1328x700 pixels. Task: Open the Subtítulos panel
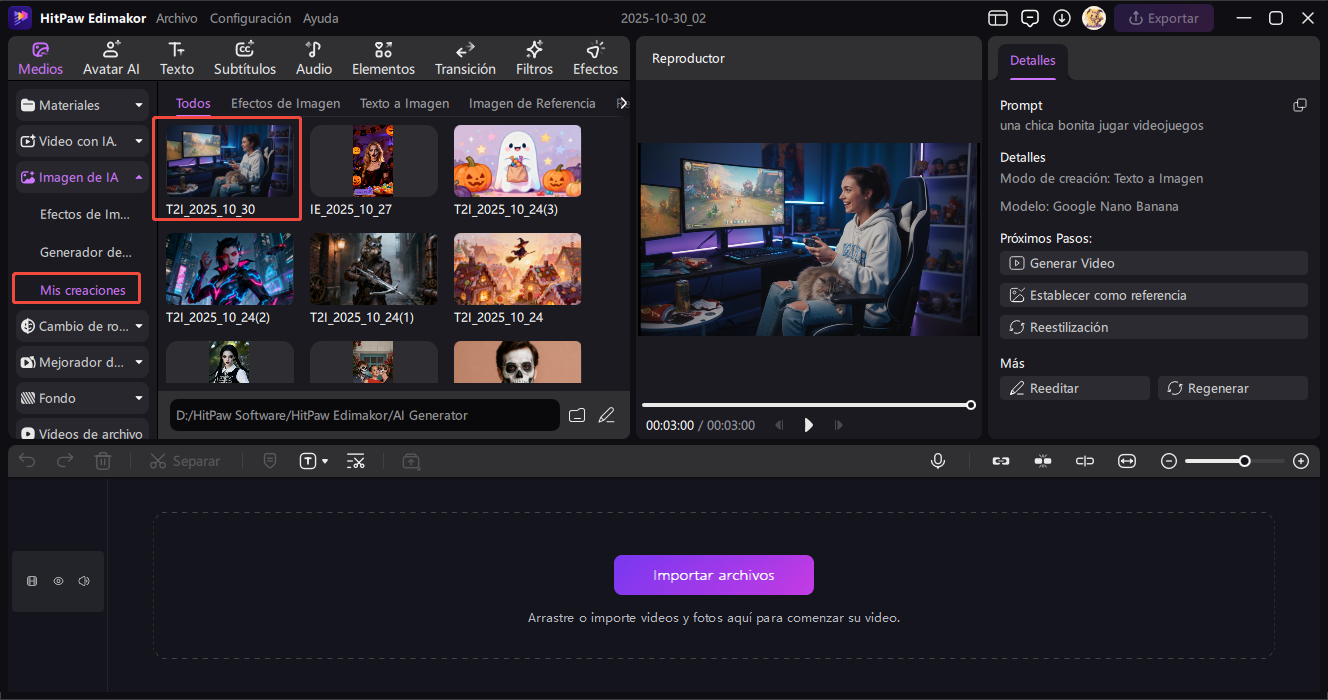(x=244, y=58)
